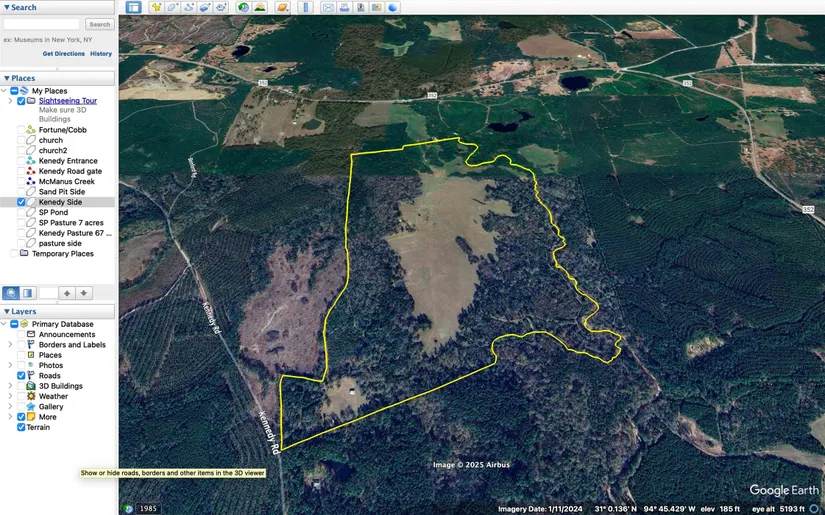Expand the Borders and Labels layer
This screenshot has width=825, height=515.
10,345
